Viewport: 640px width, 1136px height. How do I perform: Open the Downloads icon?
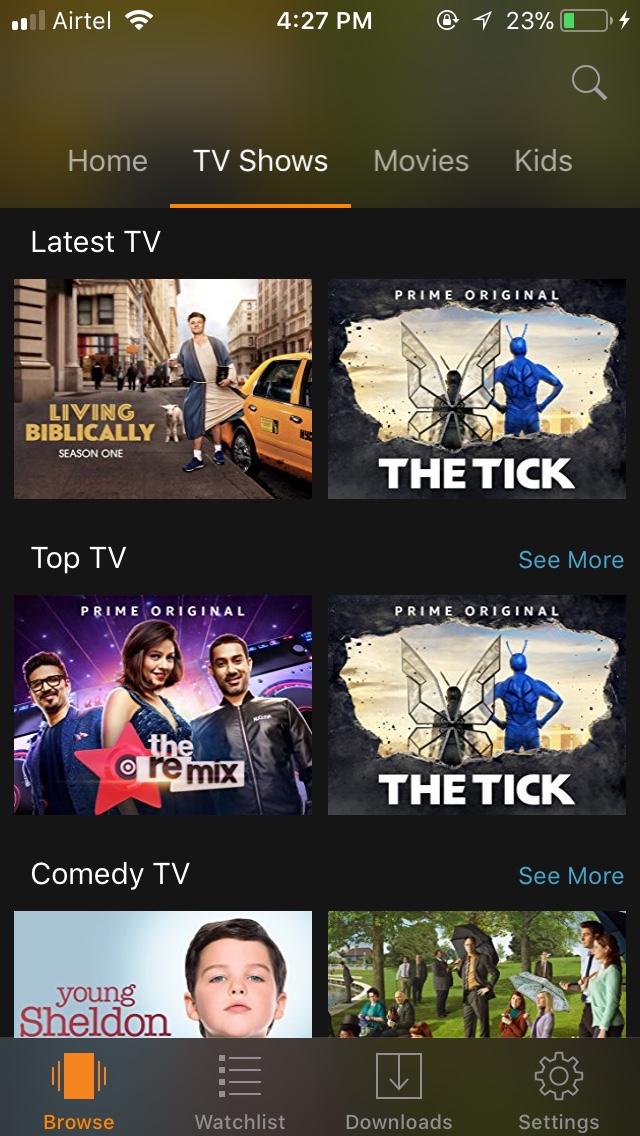pyautogui.click(x=399, y=1076)
